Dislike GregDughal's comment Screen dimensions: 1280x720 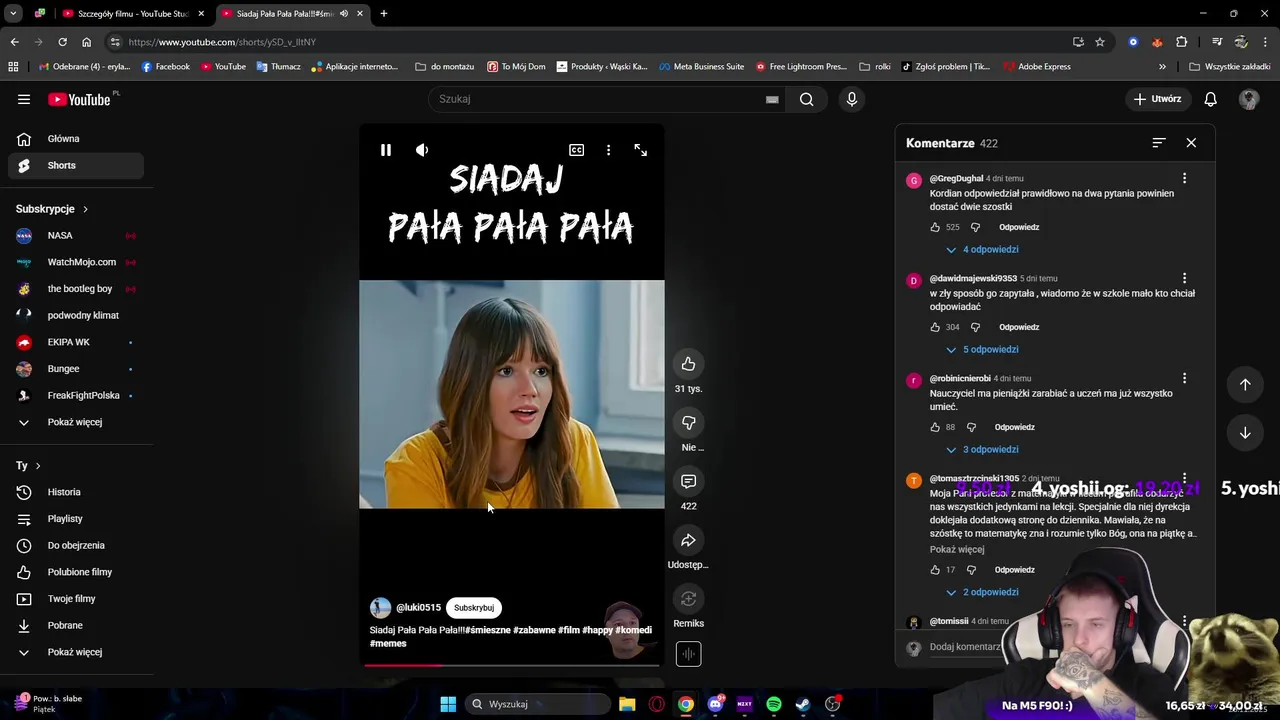[x=976, y=227]
